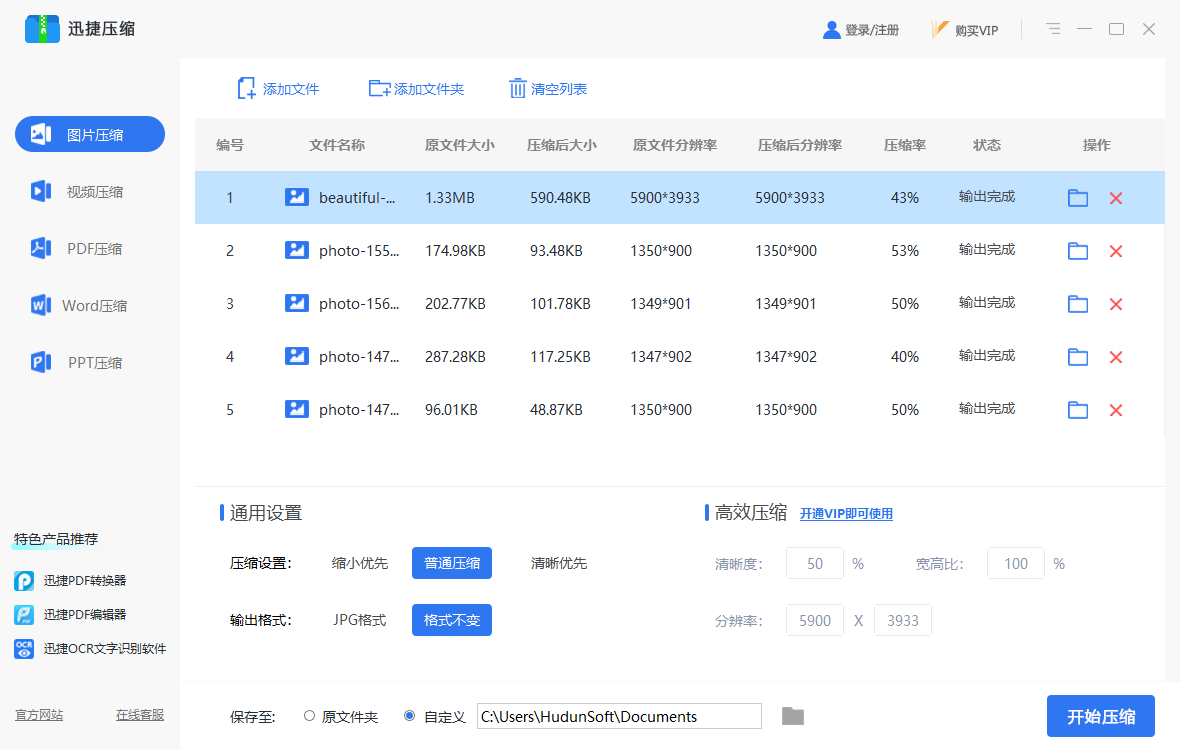Delete row 5 with the red X
Viewport: 1180px width, 750px height.
click(x=1116, y=410)
